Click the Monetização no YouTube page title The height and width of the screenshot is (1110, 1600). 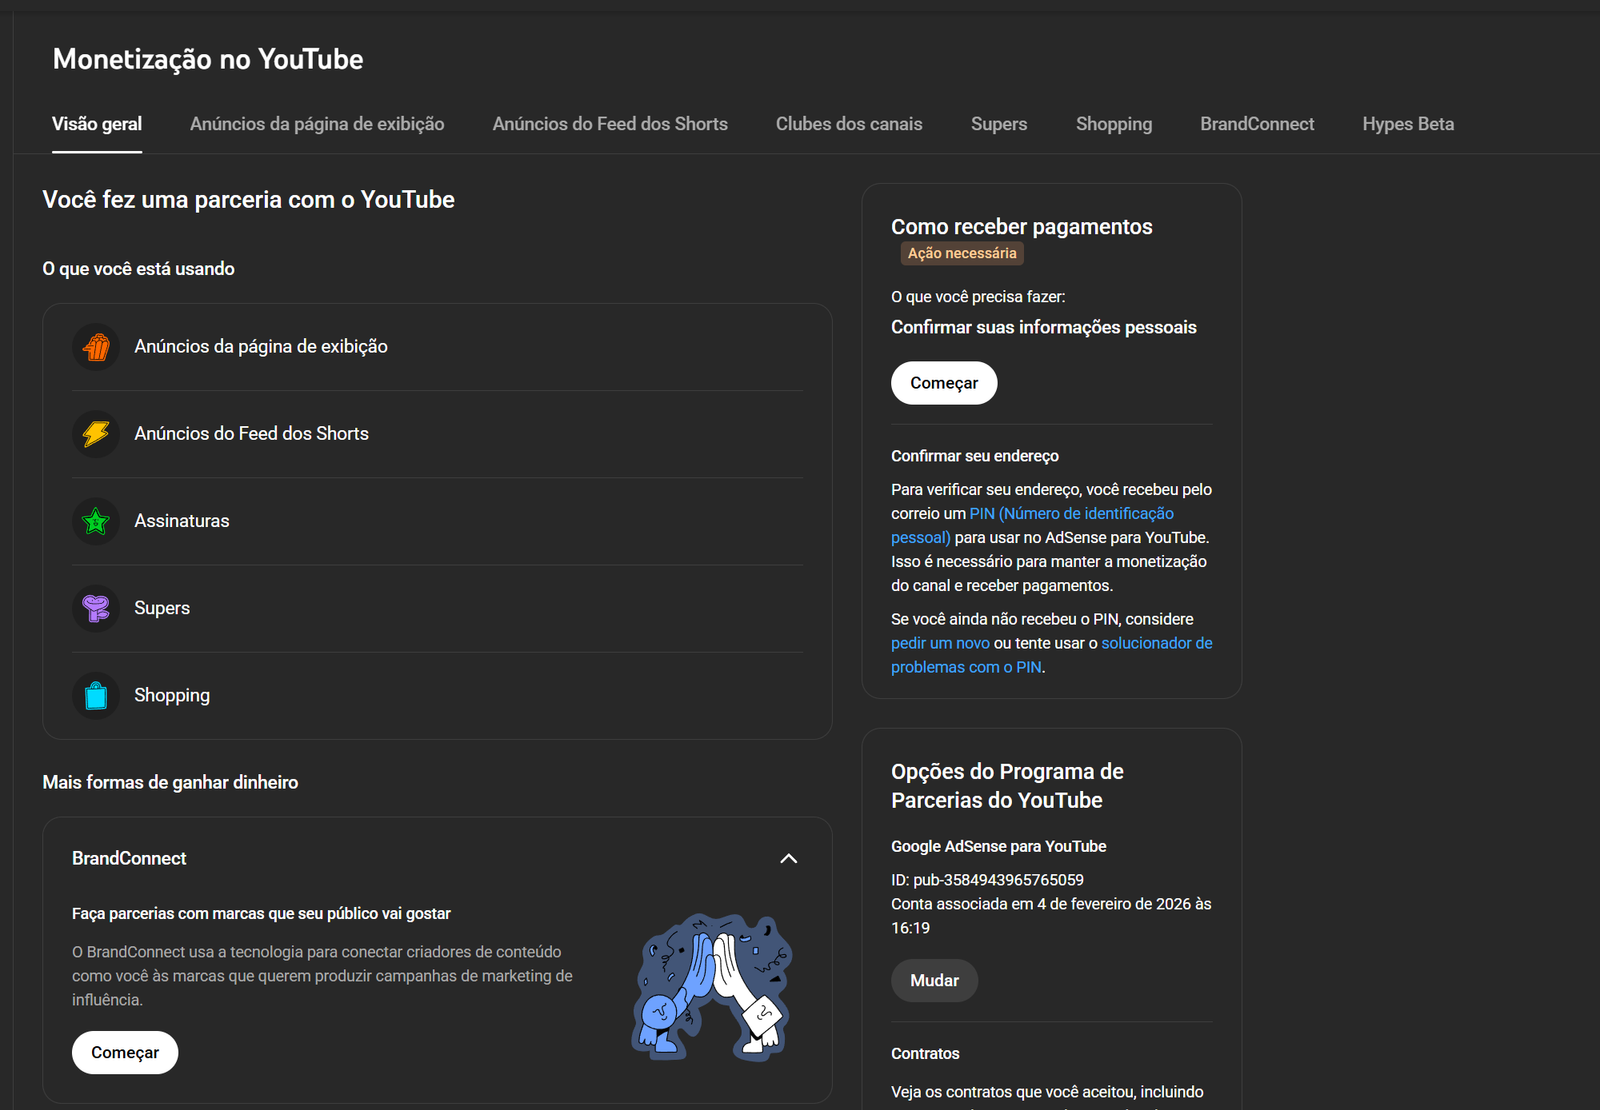208,60
